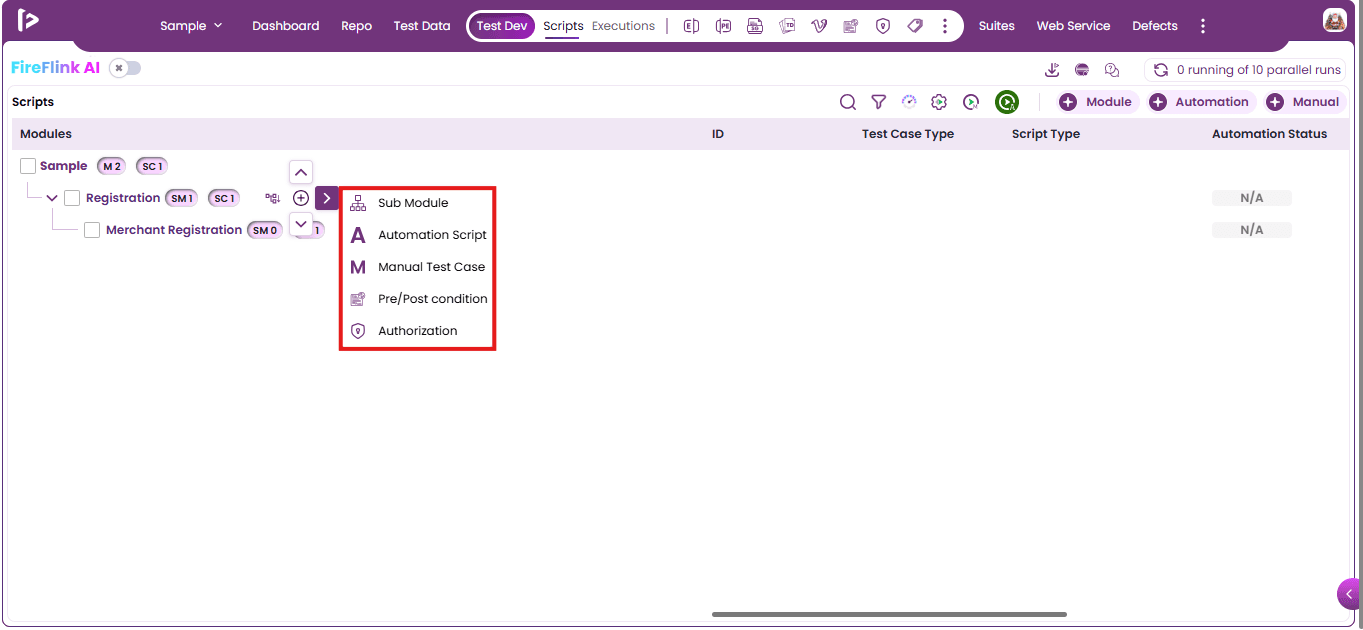
Task: Open kebab menu after Defects
Action: pos(1203,26)
